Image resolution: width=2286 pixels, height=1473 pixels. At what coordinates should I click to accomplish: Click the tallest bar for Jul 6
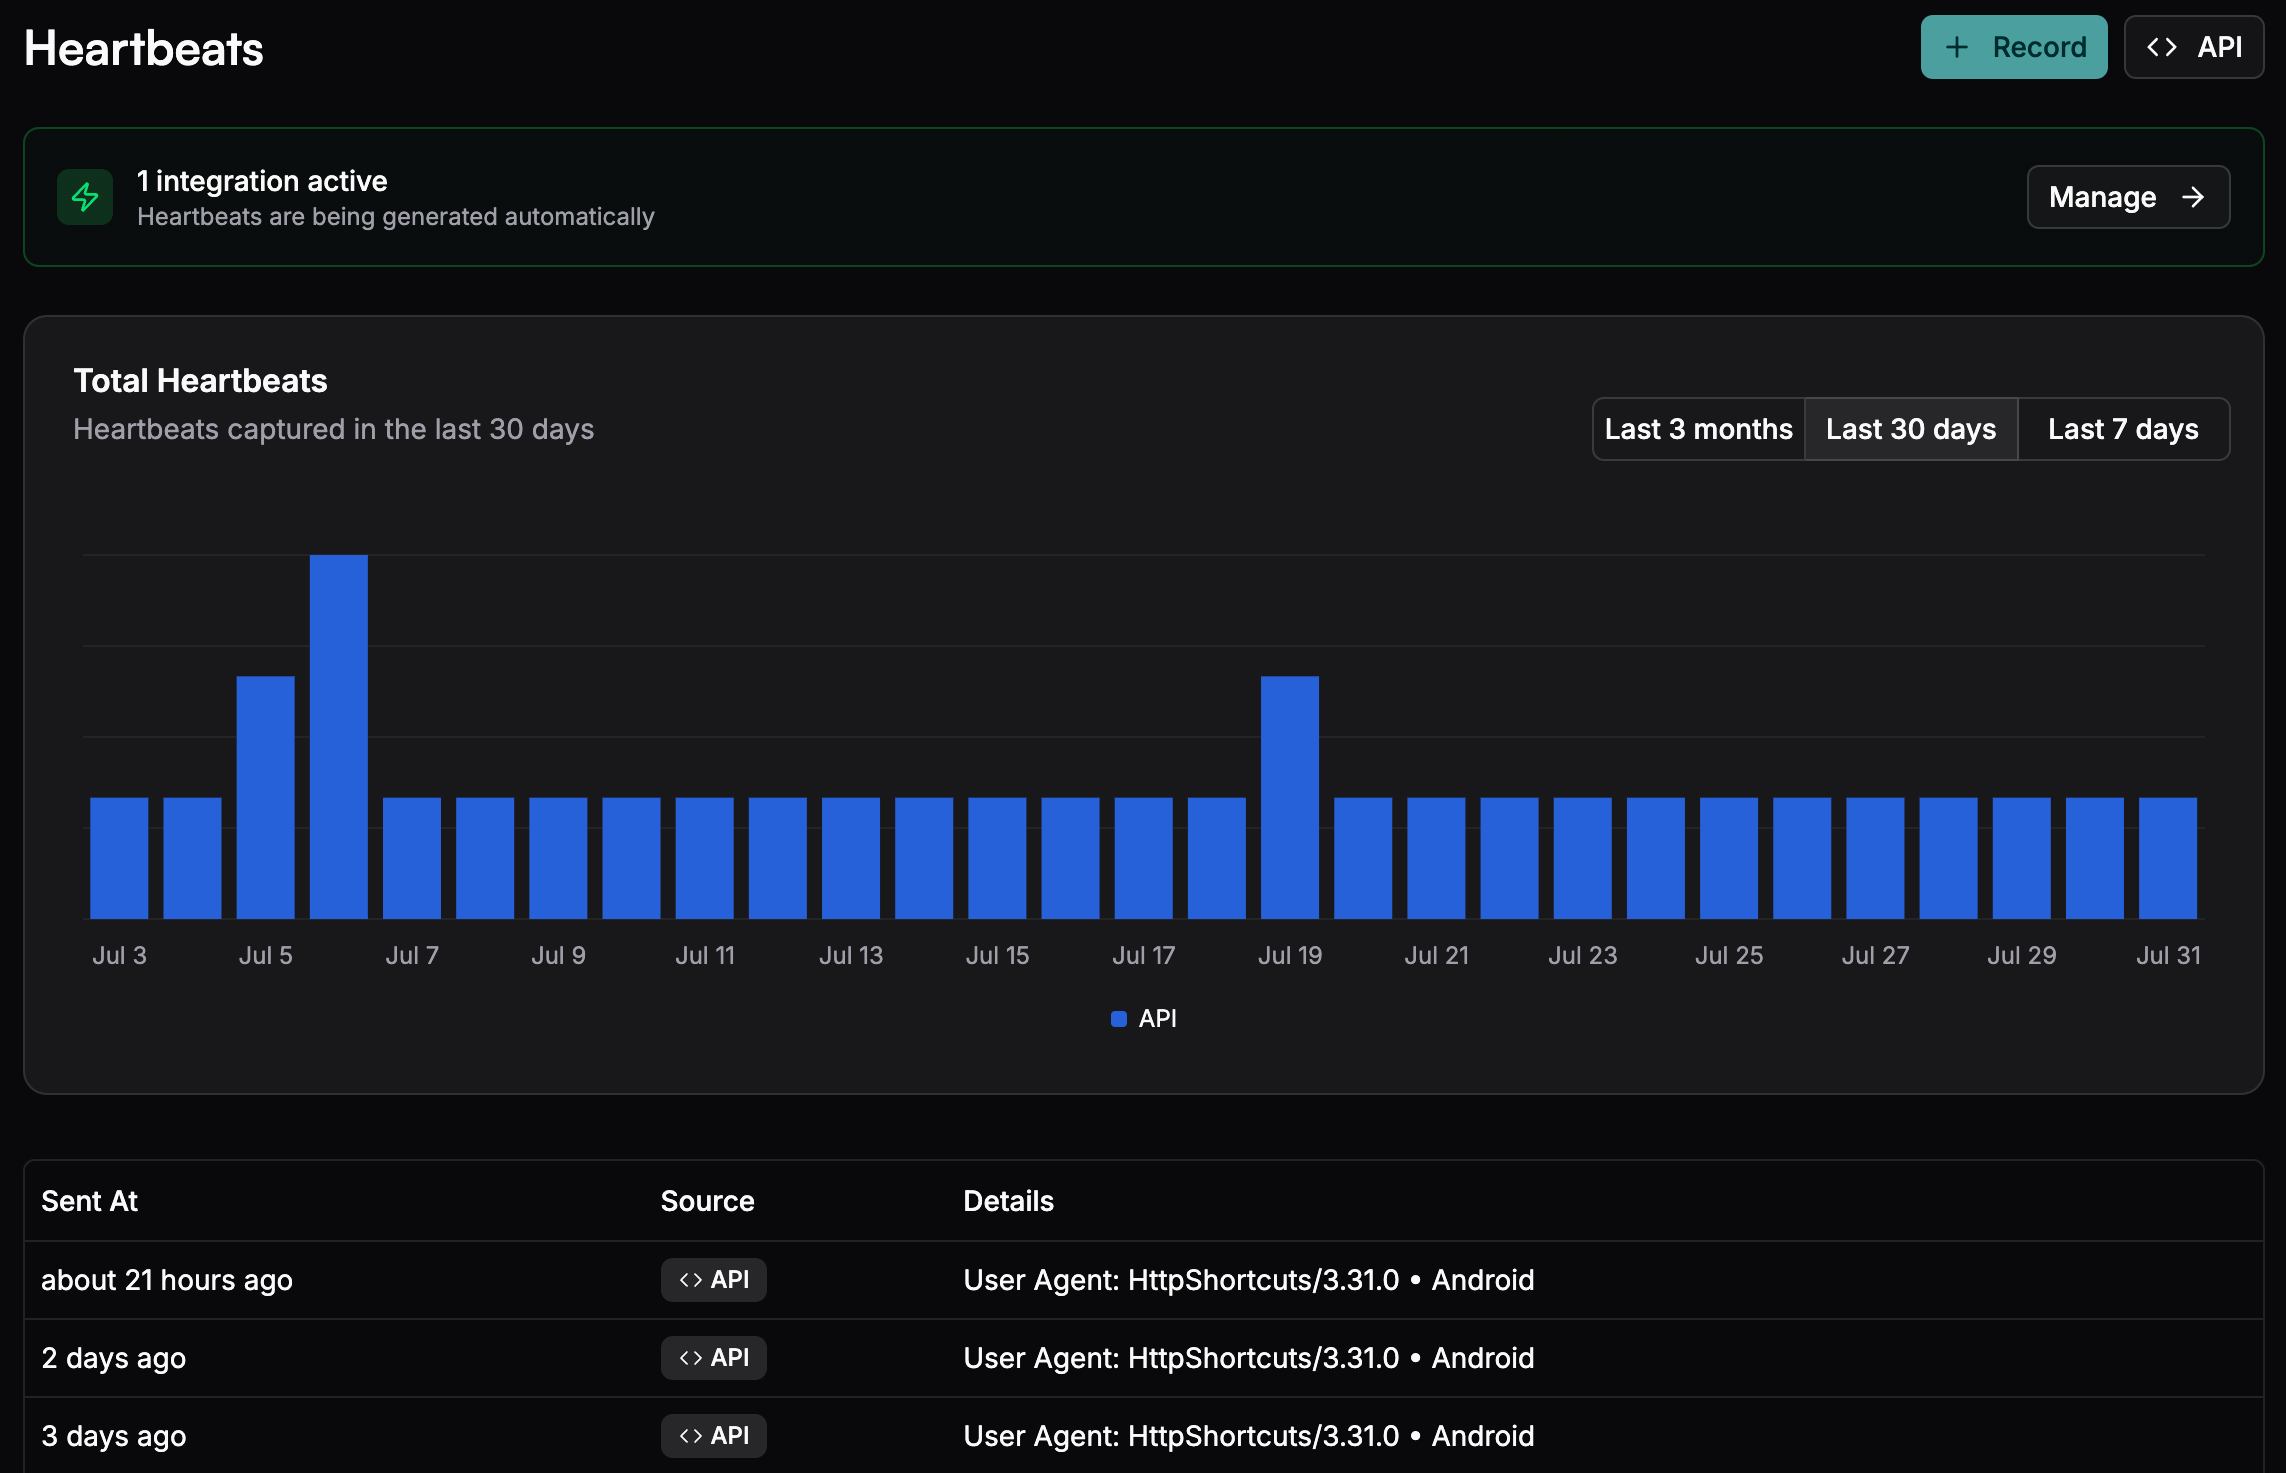click(339, 737)
